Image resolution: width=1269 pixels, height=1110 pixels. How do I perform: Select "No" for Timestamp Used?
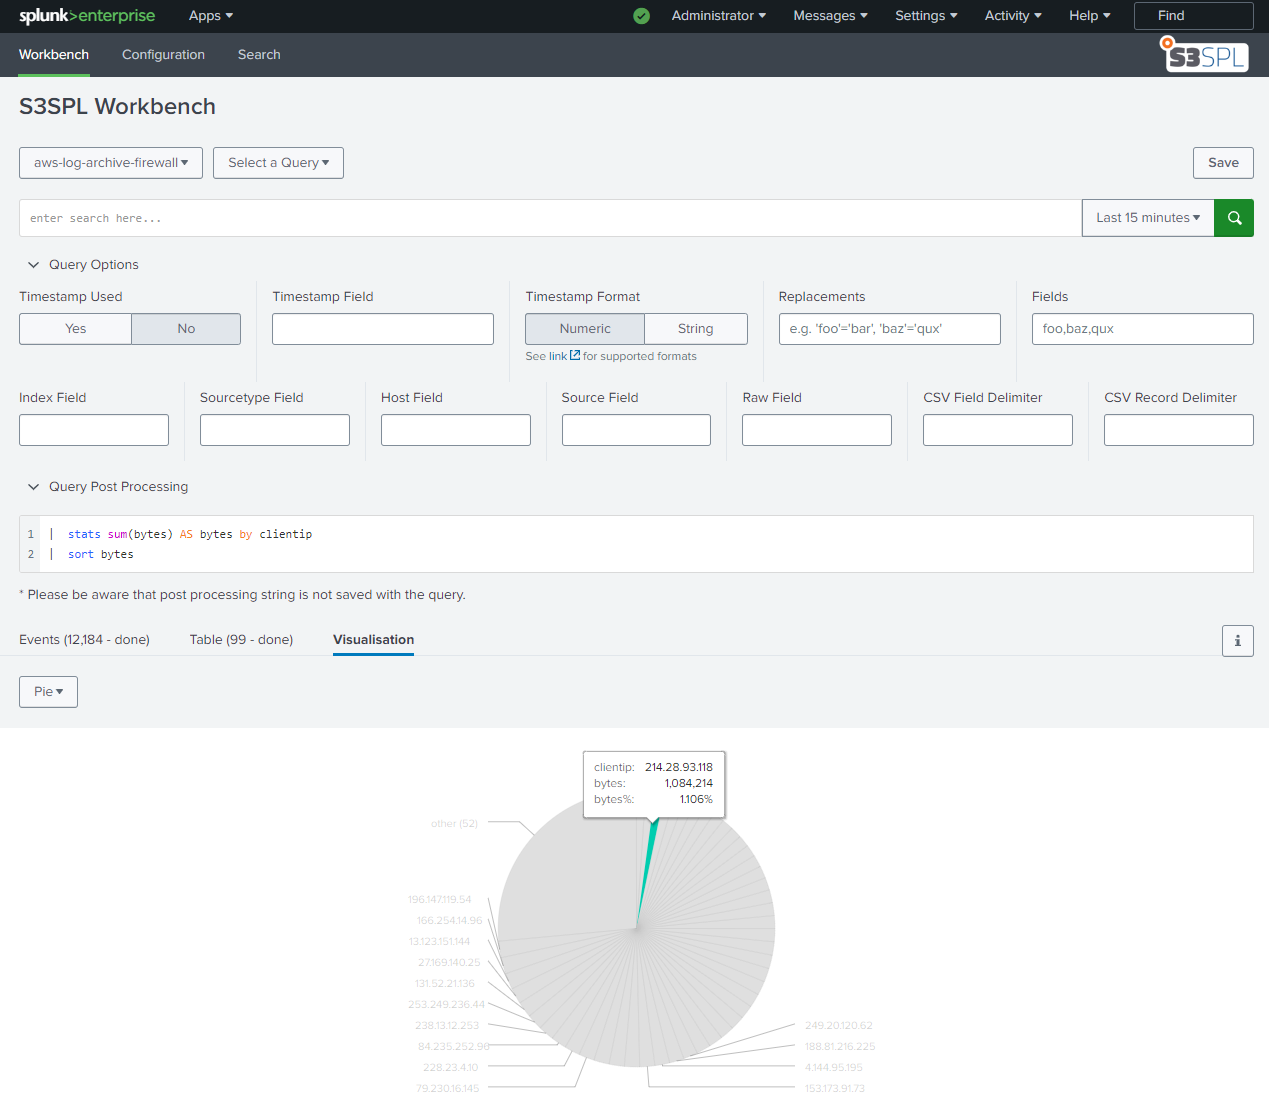coord(185,328)
